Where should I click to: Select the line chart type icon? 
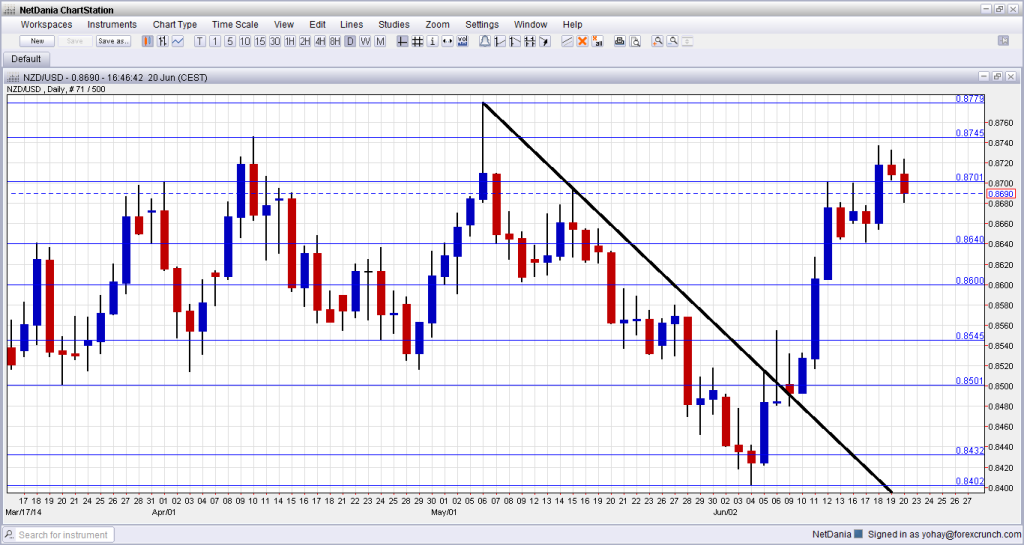coord(177,41)
